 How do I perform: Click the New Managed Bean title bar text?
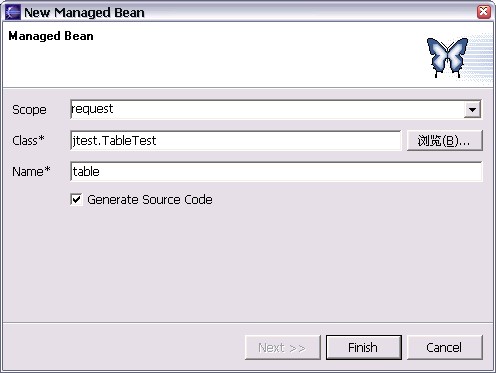84,13
